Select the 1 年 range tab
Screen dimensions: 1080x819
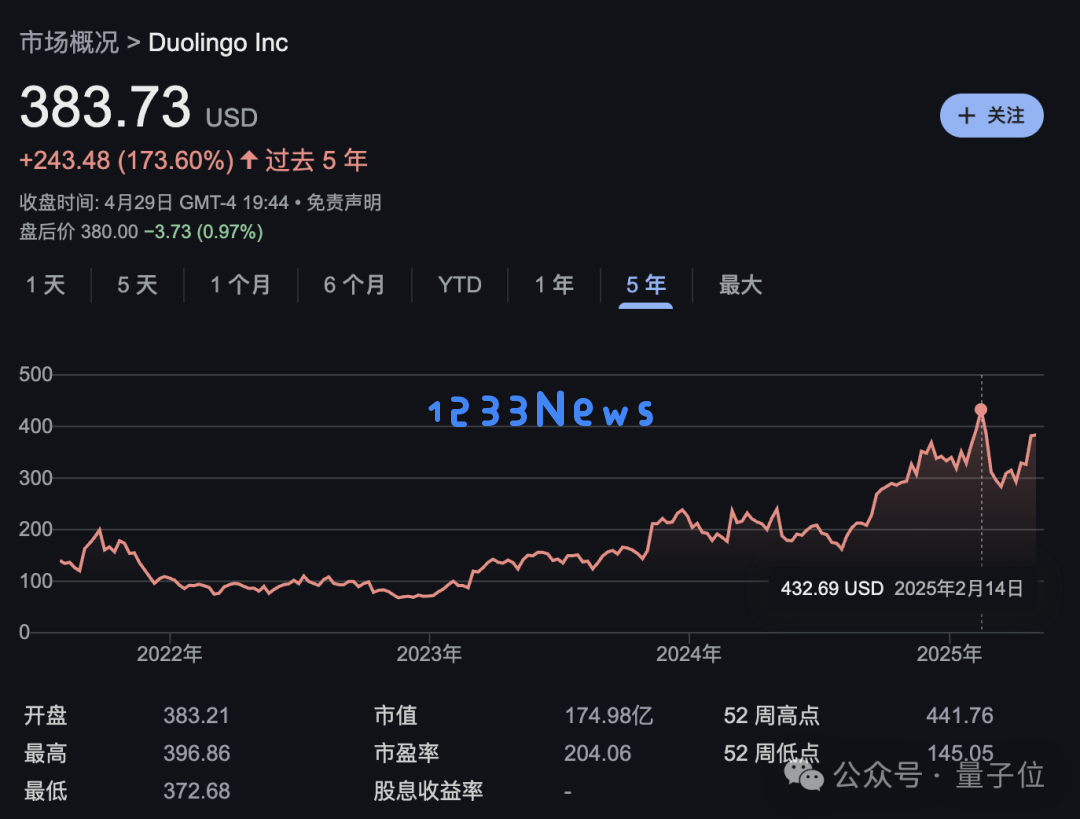pos(554,284)
